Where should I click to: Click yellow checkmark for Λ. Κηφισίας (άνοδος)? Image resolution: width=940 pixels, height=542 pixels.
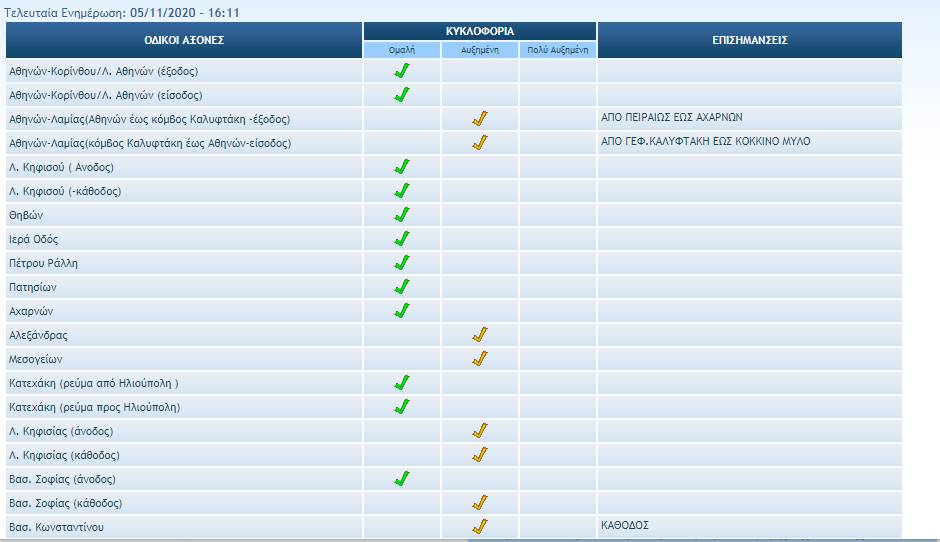pos(480,431)
